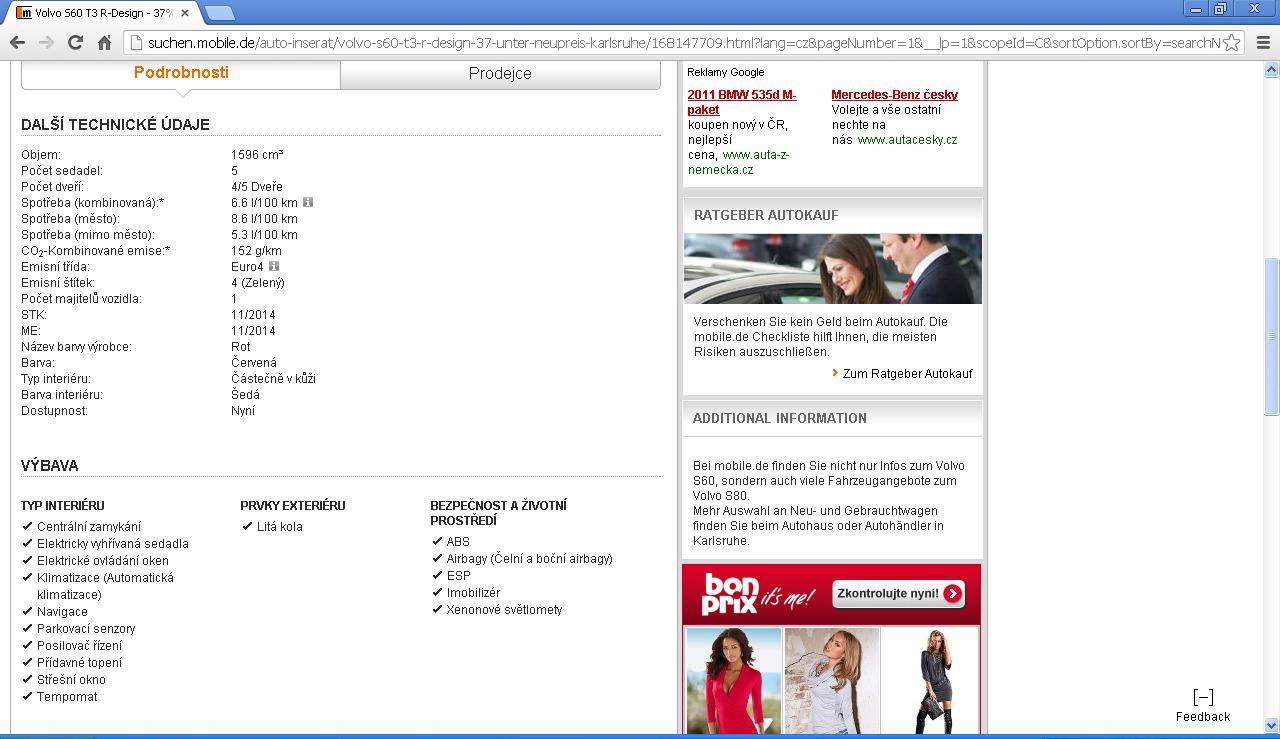Click the Ratgeber Autokauf banner image

[x=832, y=269]
